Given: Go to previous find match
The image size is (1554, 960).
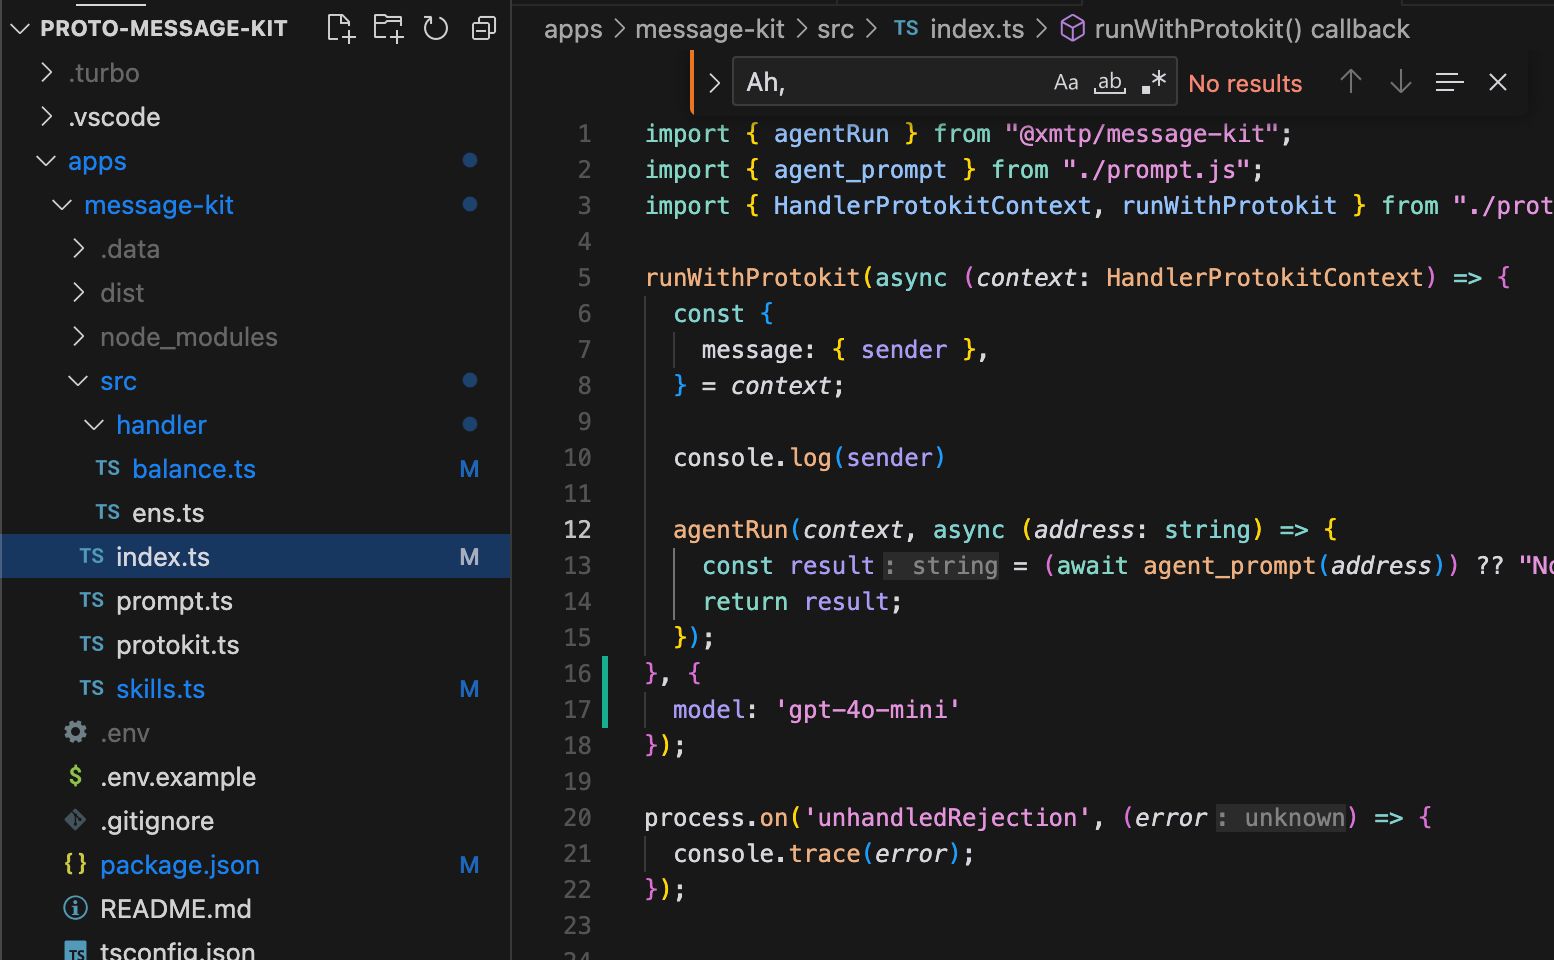Looking at the screenshot, I should 1351,82.
